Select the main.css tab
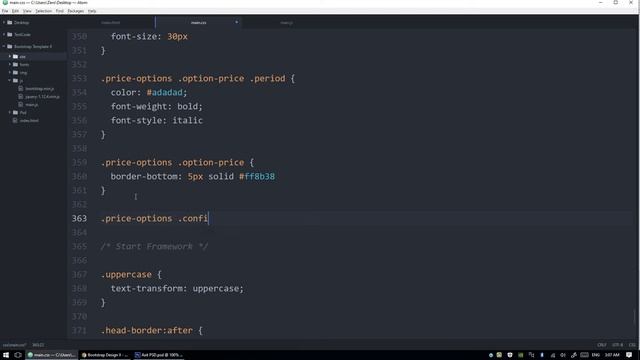Image resolution: width=640 pixels, height=360 pixels. tap(198, 23)
